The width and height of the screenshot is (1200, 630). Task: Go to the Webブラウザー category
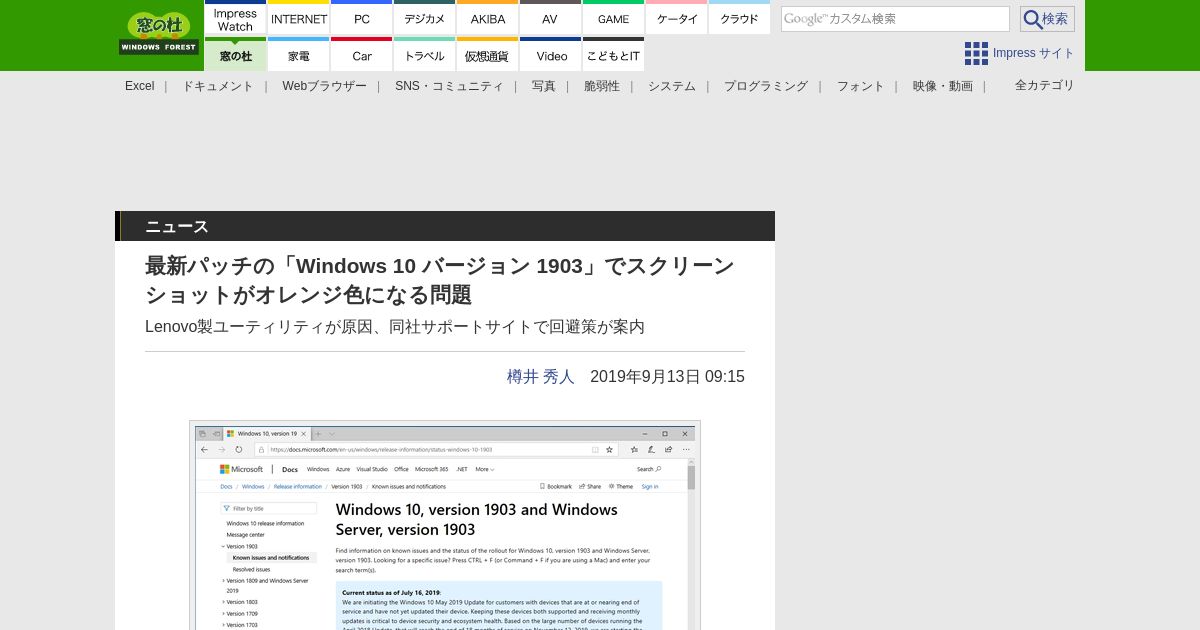click(324, 86)
